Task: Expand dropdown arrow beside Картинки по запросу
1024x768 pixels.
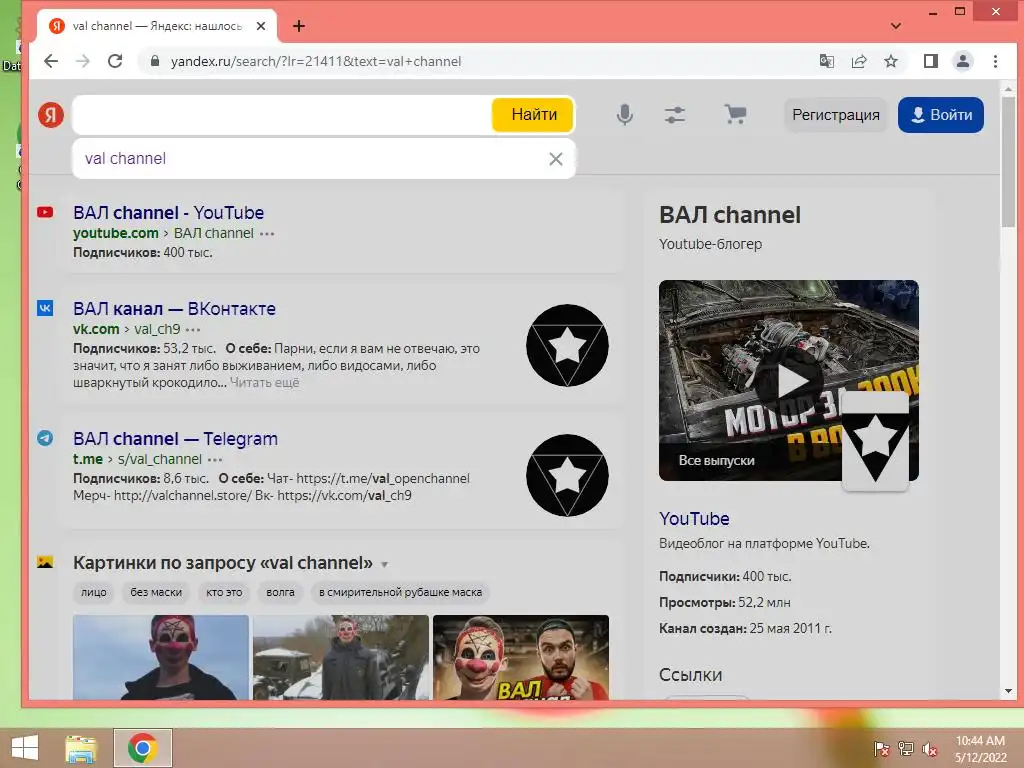Action: click(x=385, y=564)
